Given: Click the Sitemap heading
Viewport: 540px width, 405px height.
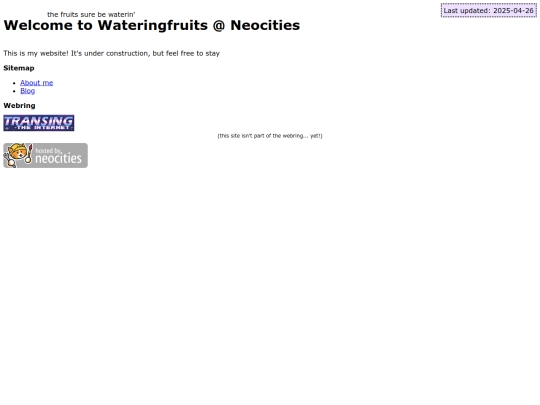Looking at the screenshot, I should [x=19, y=68].
